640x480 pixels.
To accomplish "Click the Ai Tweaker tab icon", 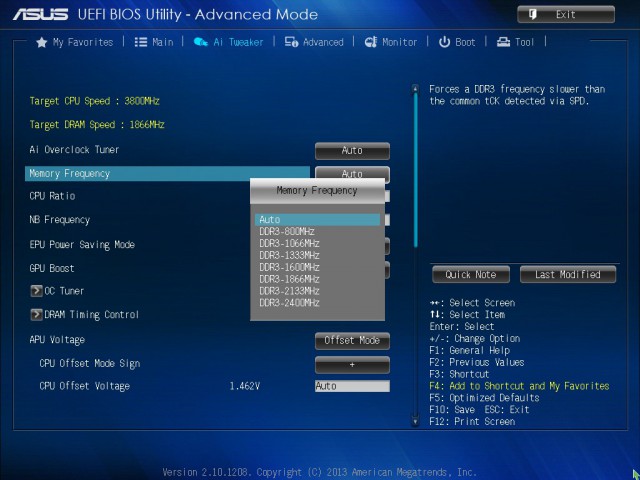I will pyautogui.click(x=200, y=42).
